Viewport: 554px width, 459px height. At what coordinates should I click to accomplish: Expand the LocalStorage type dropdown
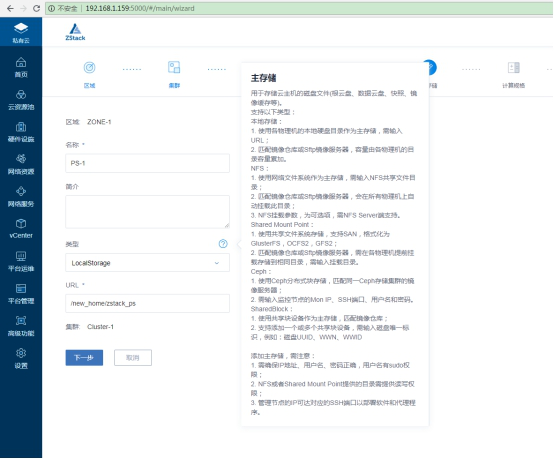coord(147,263)
